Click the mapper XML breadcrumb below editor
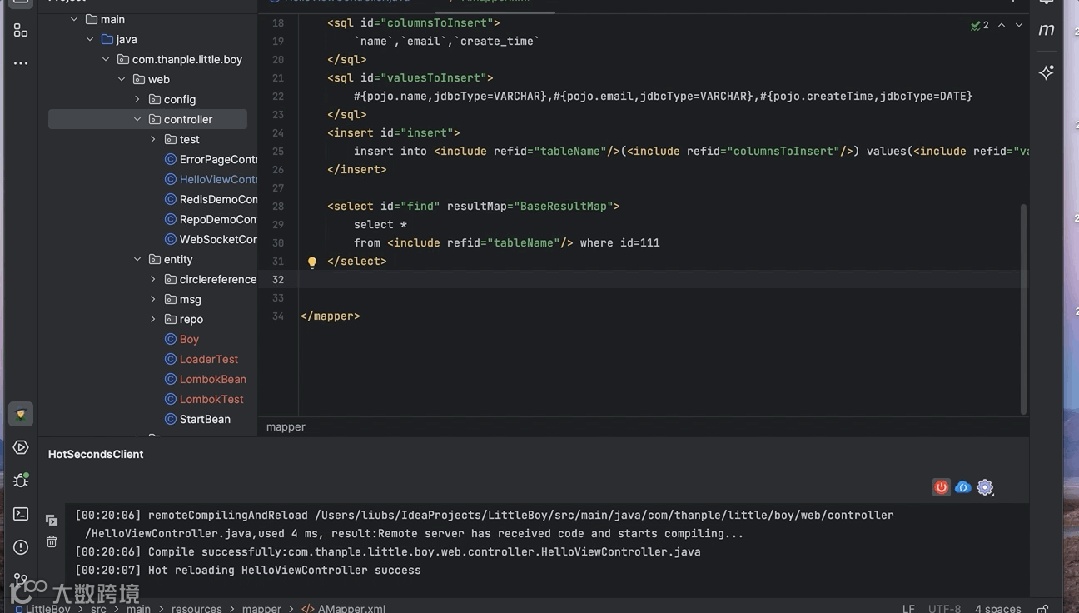This screenshot has height=613, width=1079. pyautogui.click(x=286, y=427)
